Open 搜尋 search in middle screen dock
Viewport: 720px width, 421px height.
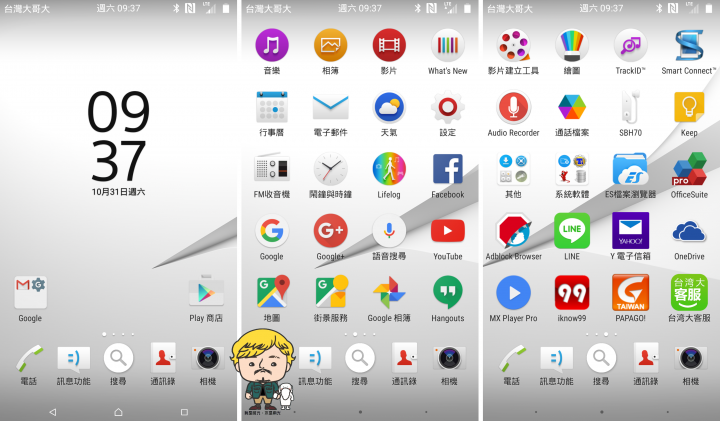pyautogui.click(x=360, y=358)
